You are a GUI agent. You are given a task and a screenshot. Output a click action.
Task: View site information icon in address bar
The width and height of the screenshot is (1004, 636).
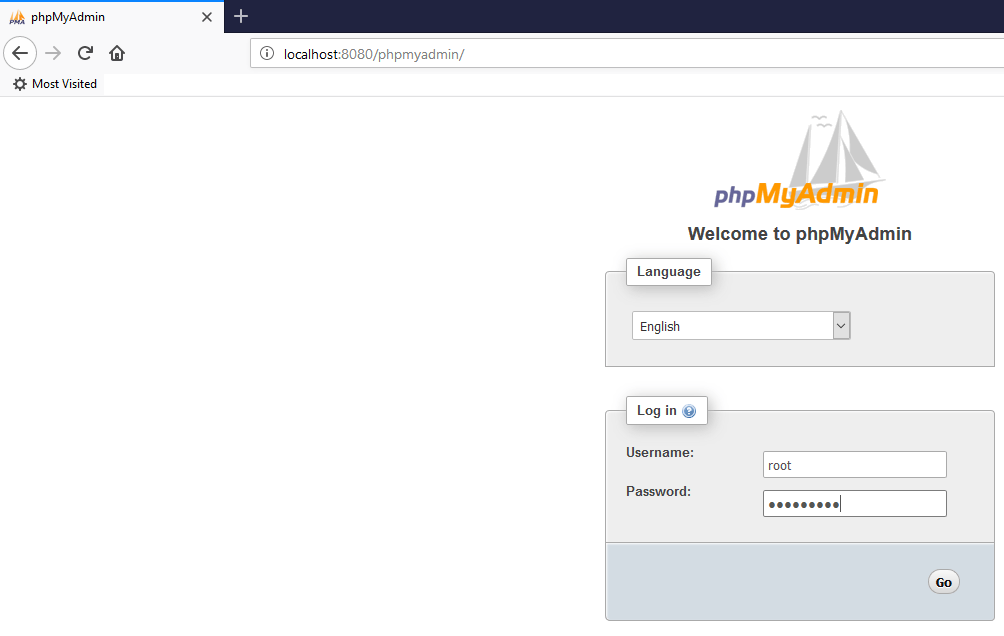267,54
